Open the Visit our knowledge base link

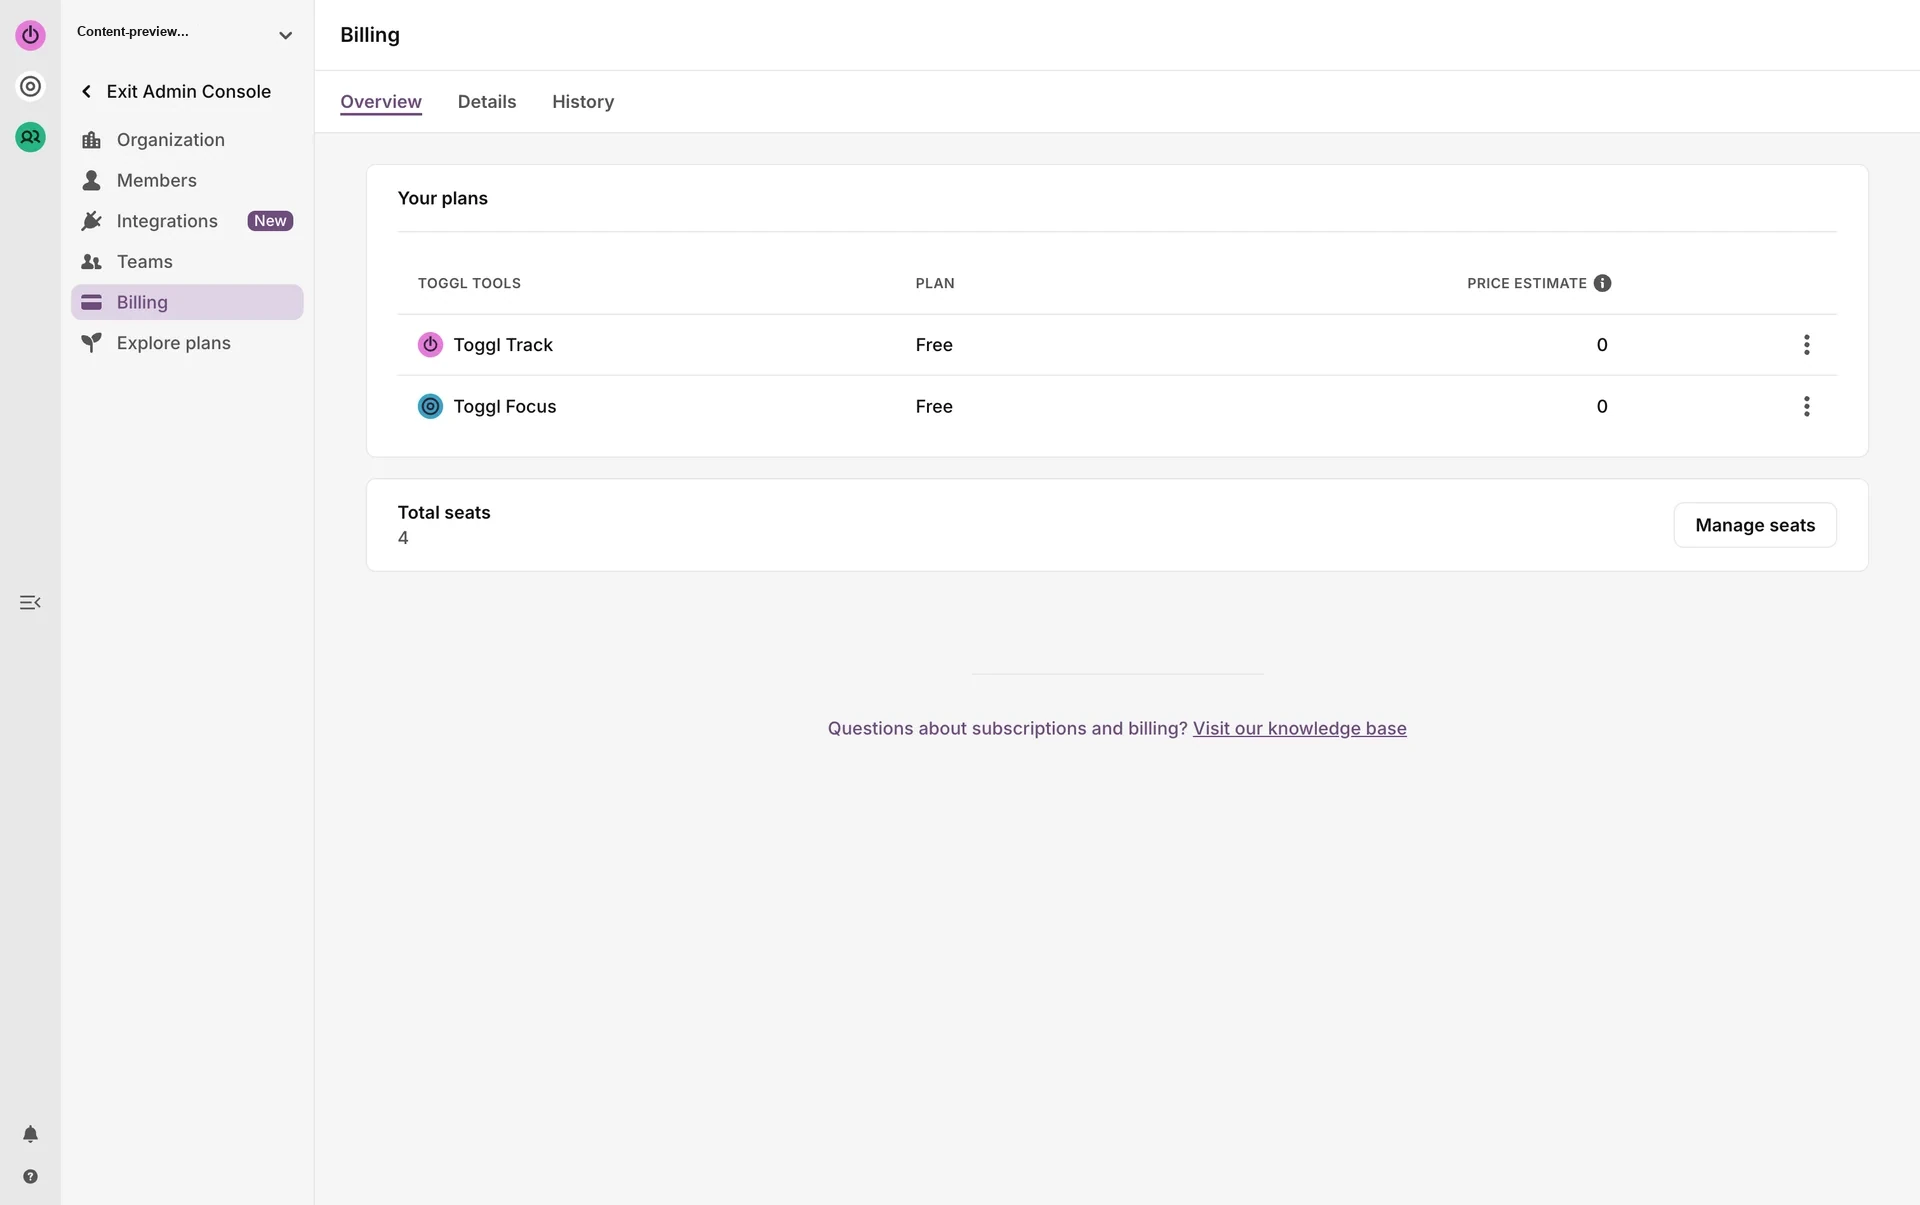click(x=1299, y=729)
